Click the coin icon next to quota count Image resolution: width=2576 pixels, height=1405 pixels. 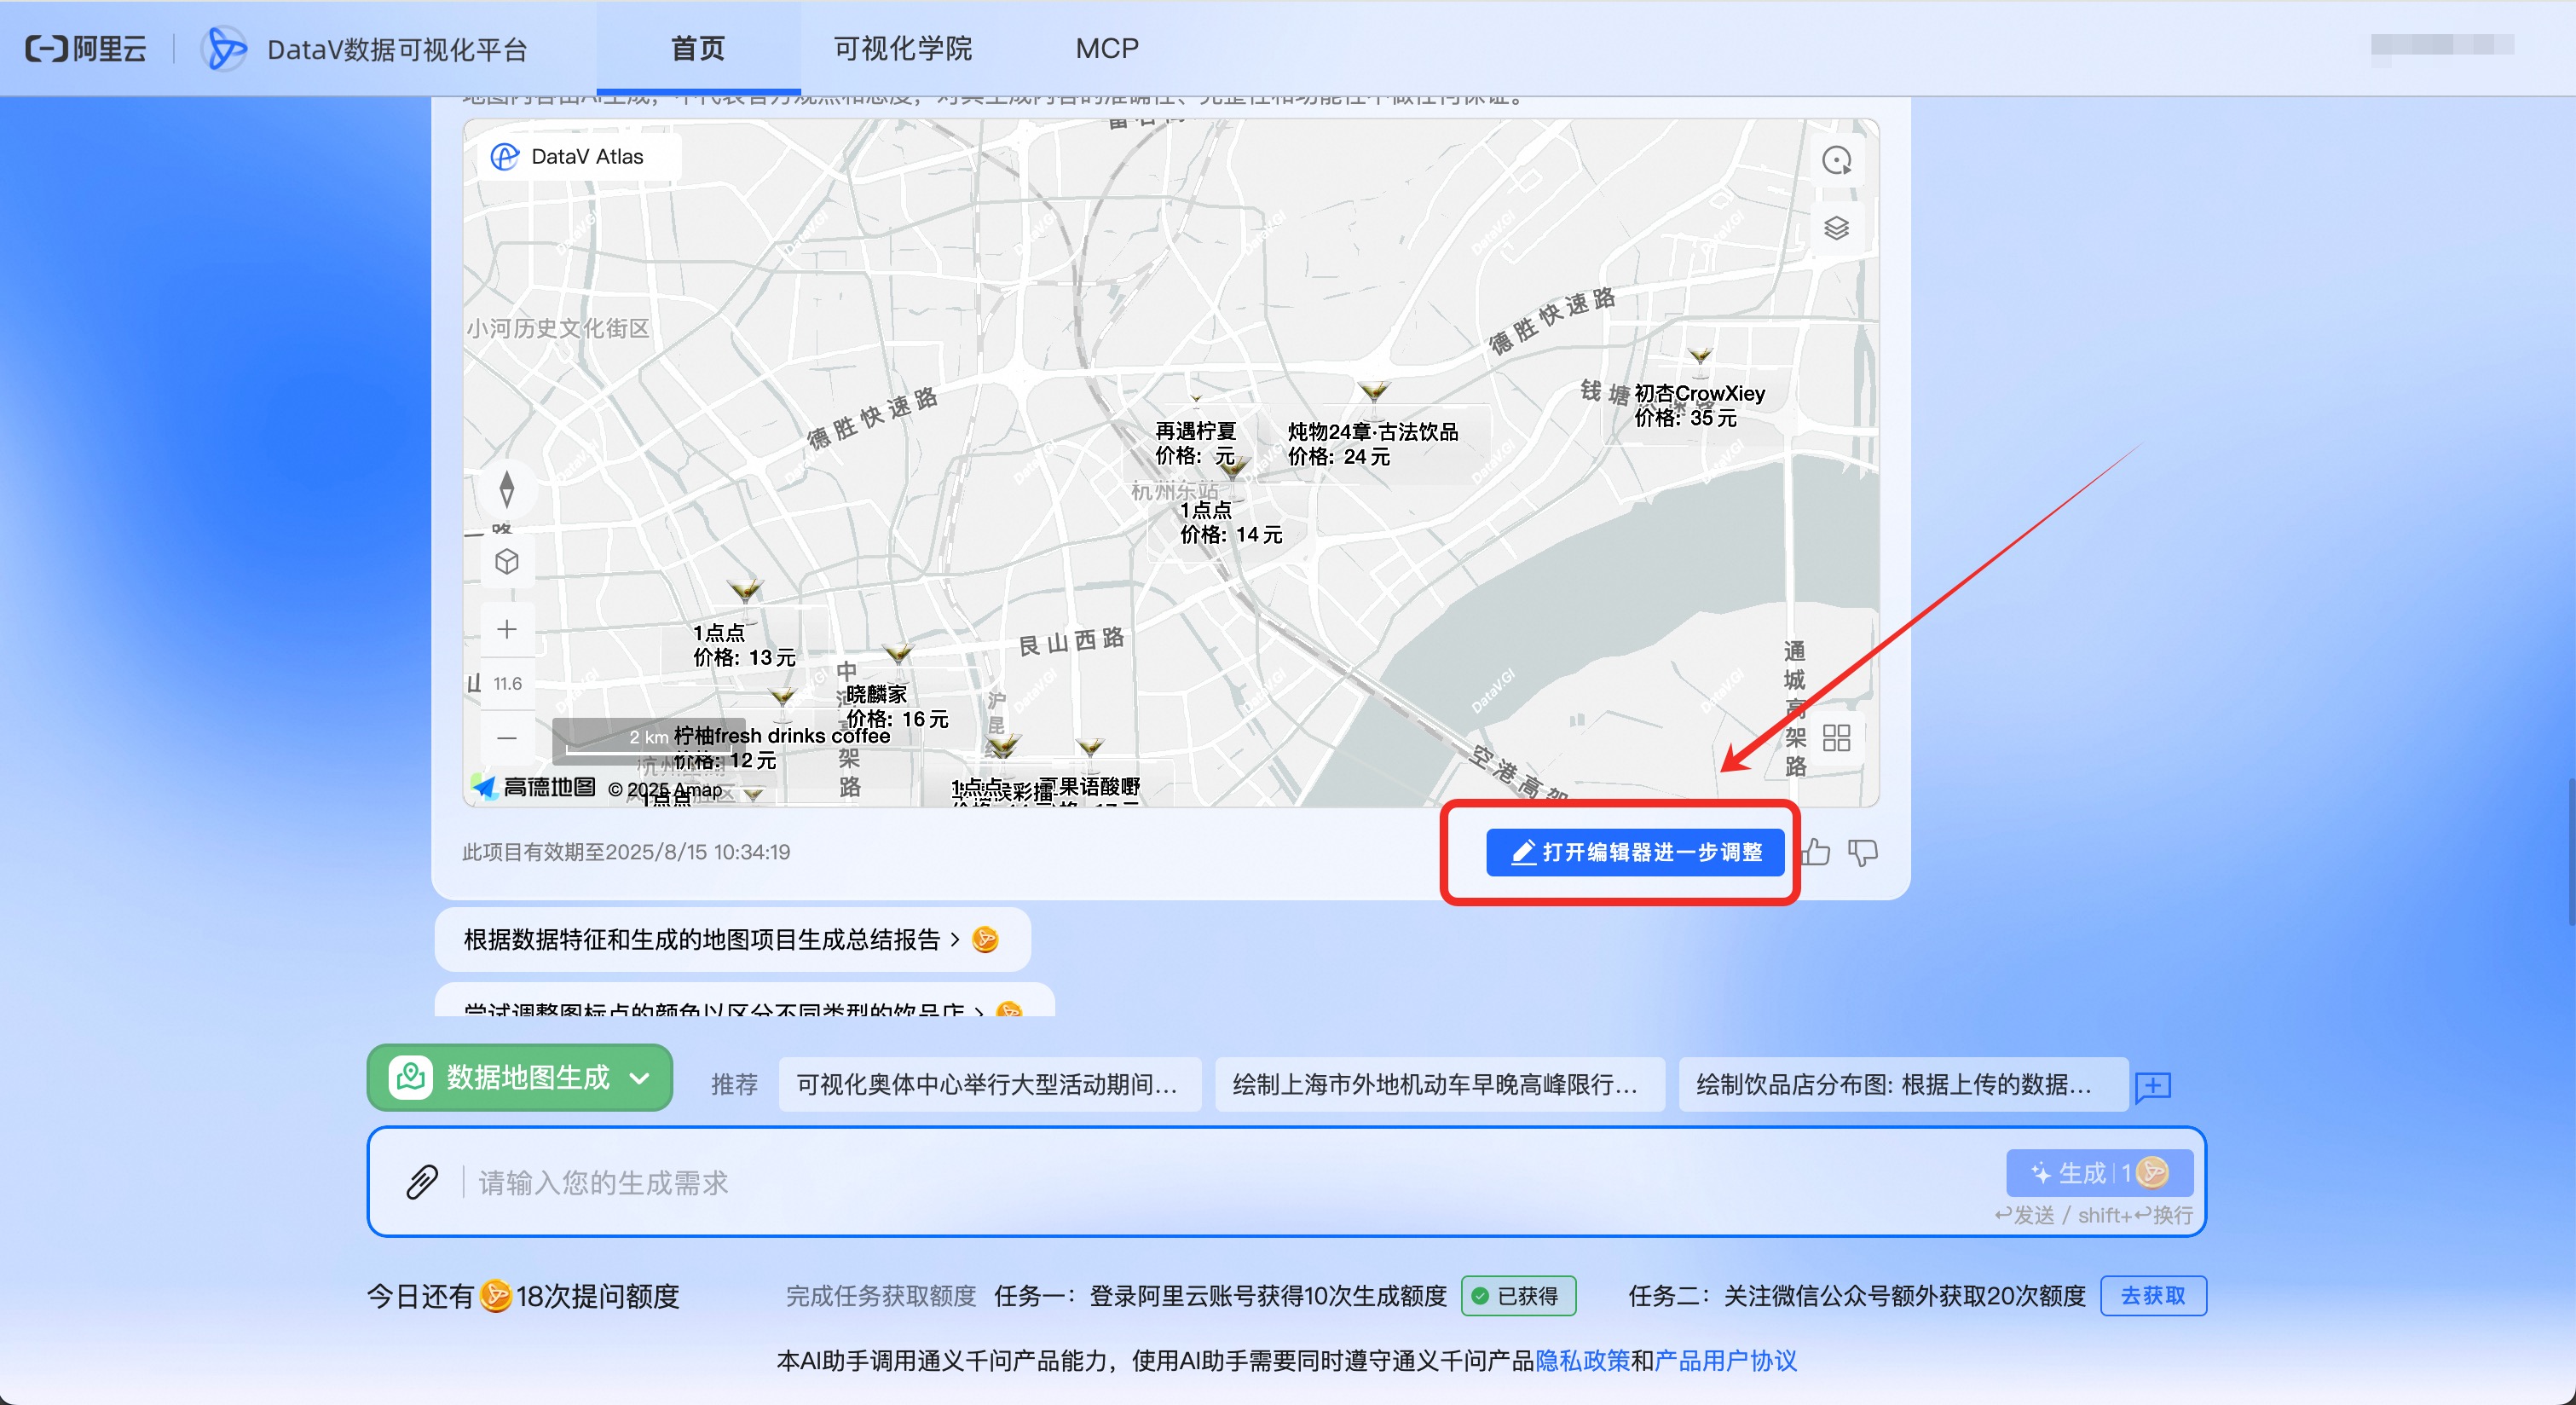(x=495, y=1296)
